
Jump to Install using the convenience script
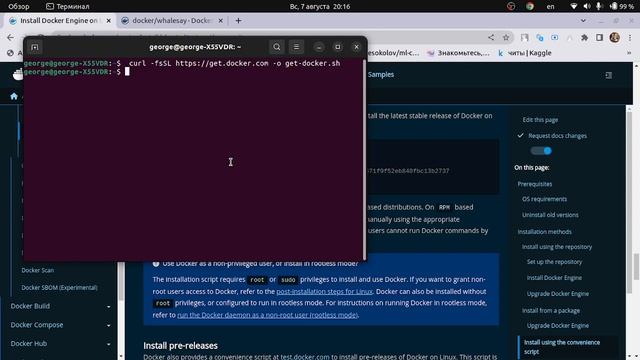(x=562, y=347)
